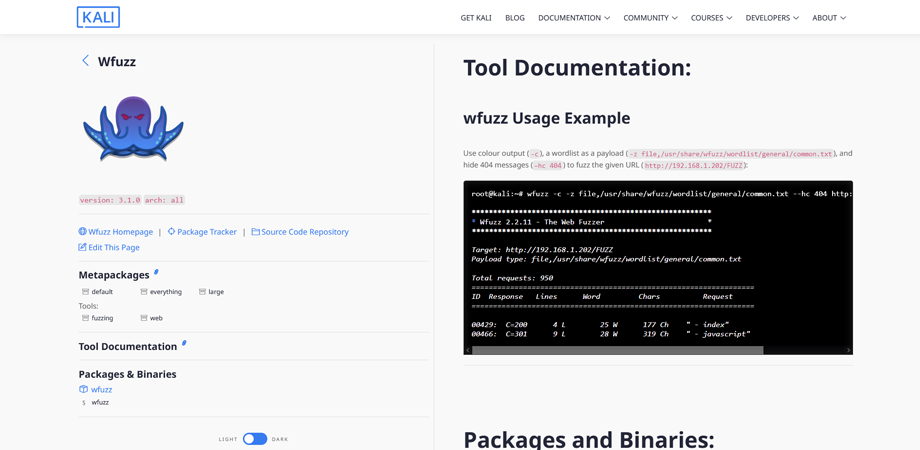Viewport: 920px width, 450px height.
Task: Click the code block horizontal scrollbar thumb
Action: coord(618,350)
